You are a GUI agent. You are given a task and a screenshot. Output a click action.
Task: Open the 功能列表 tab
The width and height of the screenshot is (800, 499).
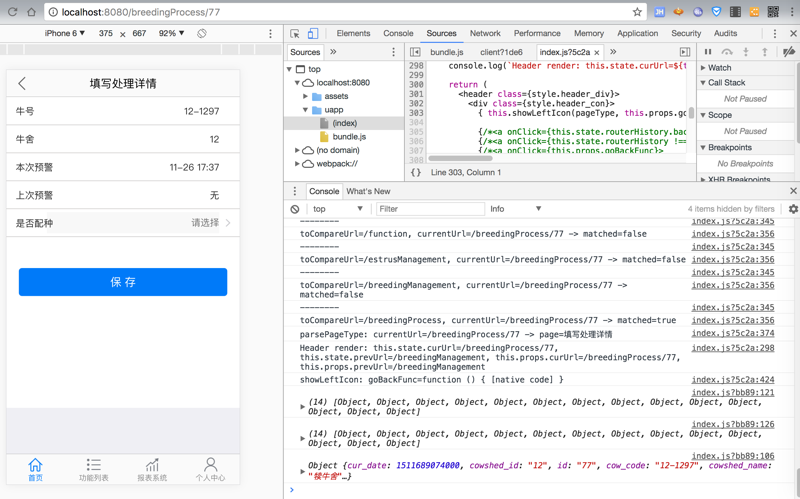pyautogui.click(x=93, y=469)
